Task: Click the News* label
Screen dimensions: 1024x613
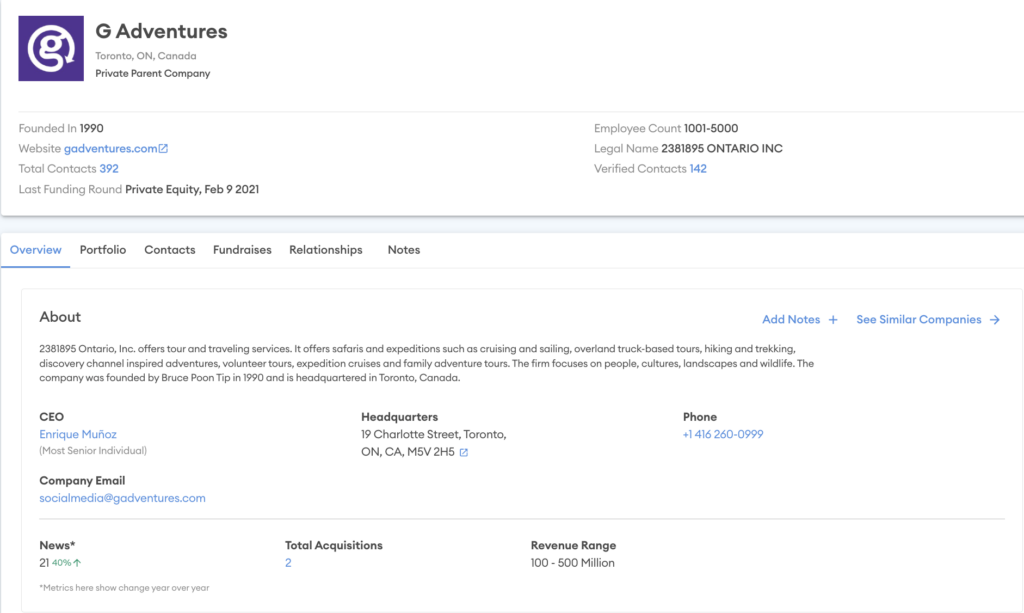Action: point(57,545)
